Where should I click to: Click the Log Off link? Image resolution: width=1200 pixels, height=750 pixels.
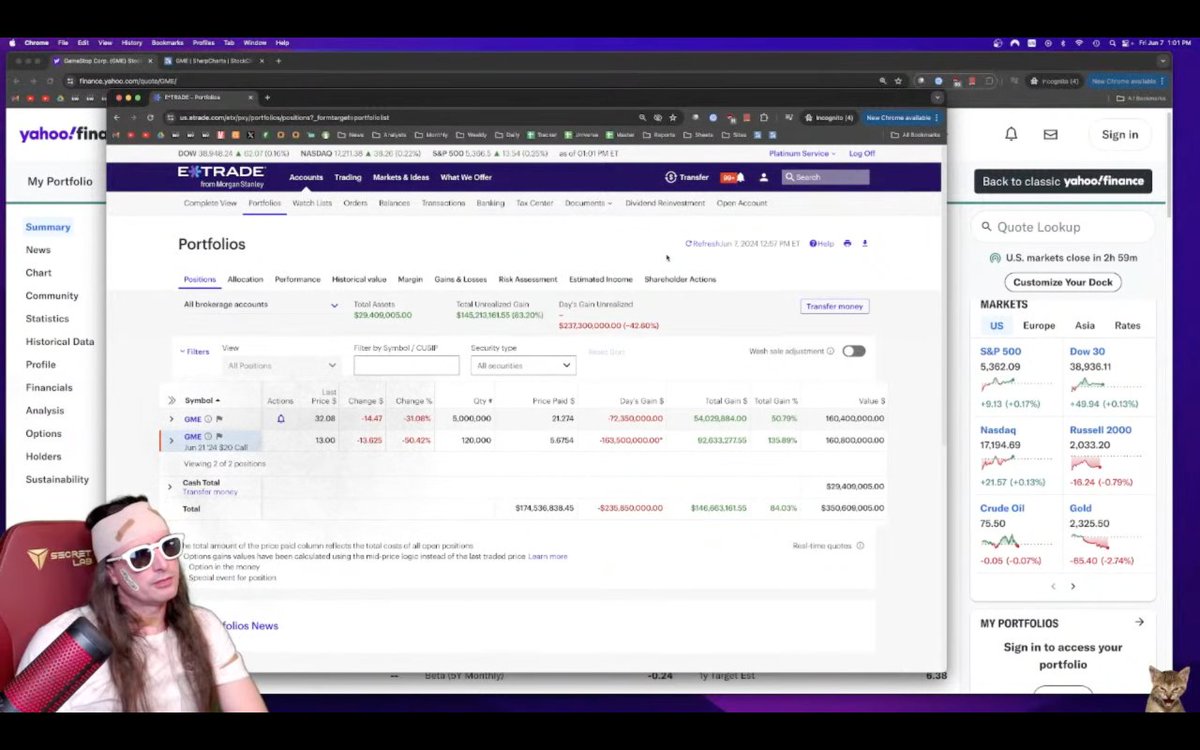(862, 153)
